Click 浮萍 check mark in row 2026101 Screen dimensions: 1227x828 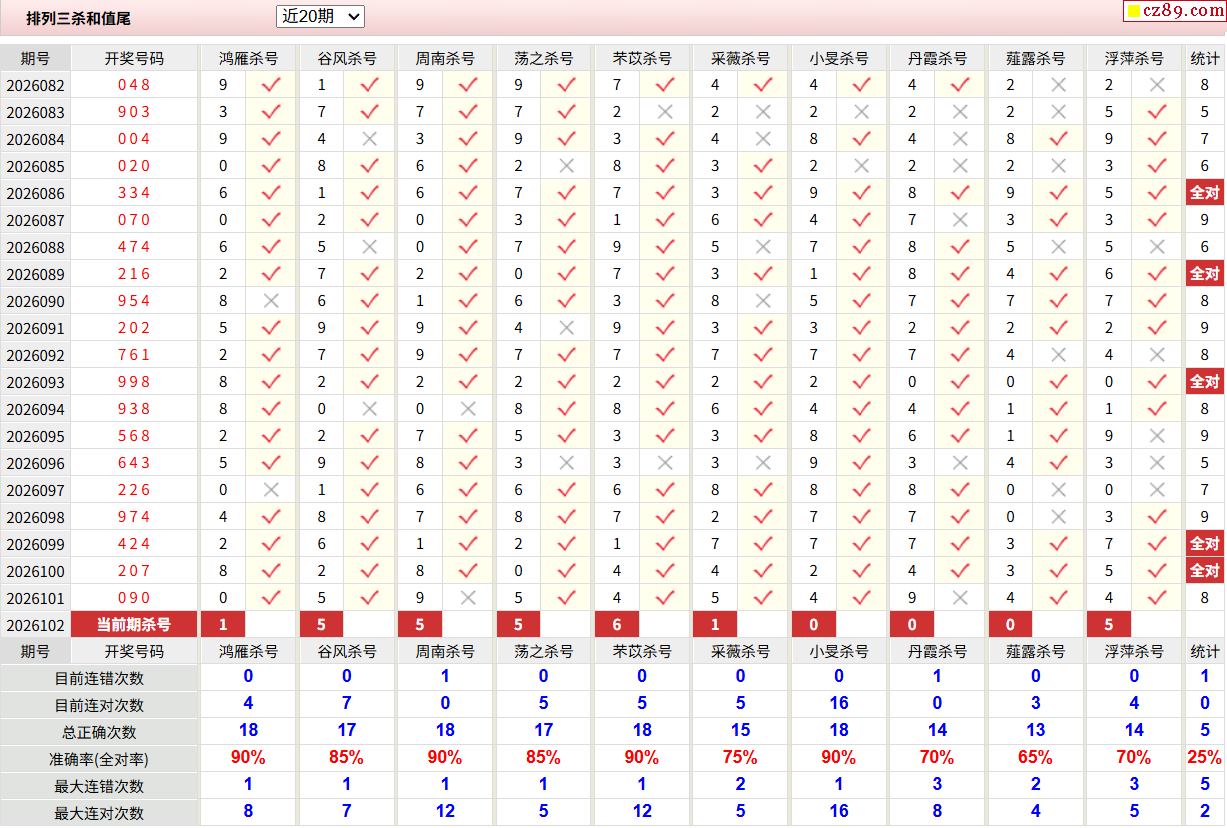1157,598
